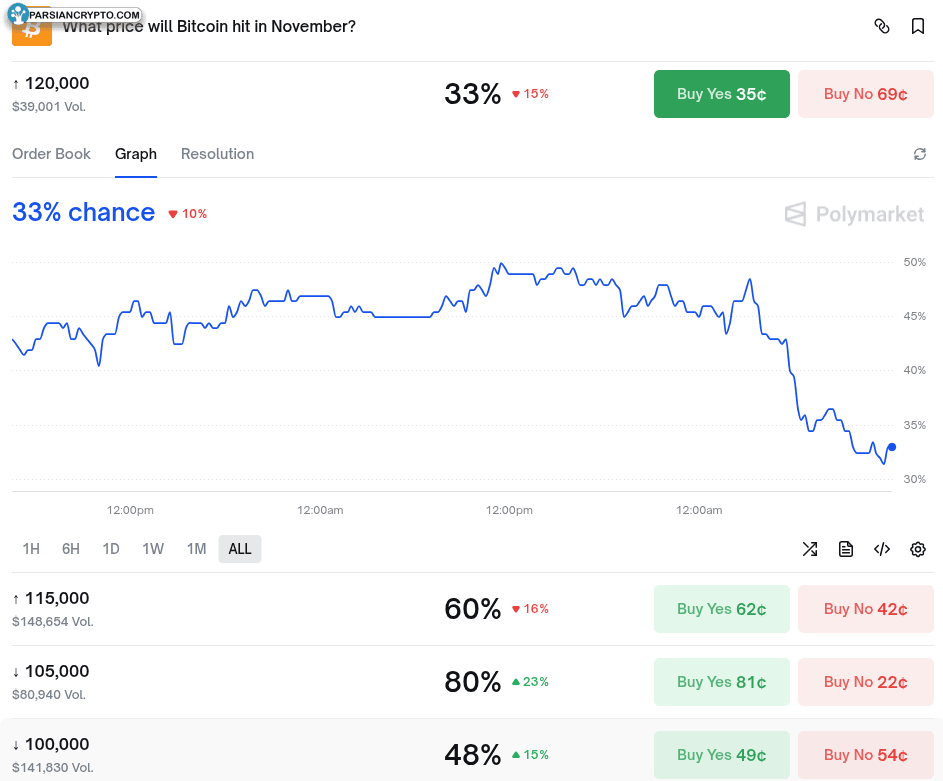
Task: Select the ALL range on the timeline selector
Action: point(239,549)
